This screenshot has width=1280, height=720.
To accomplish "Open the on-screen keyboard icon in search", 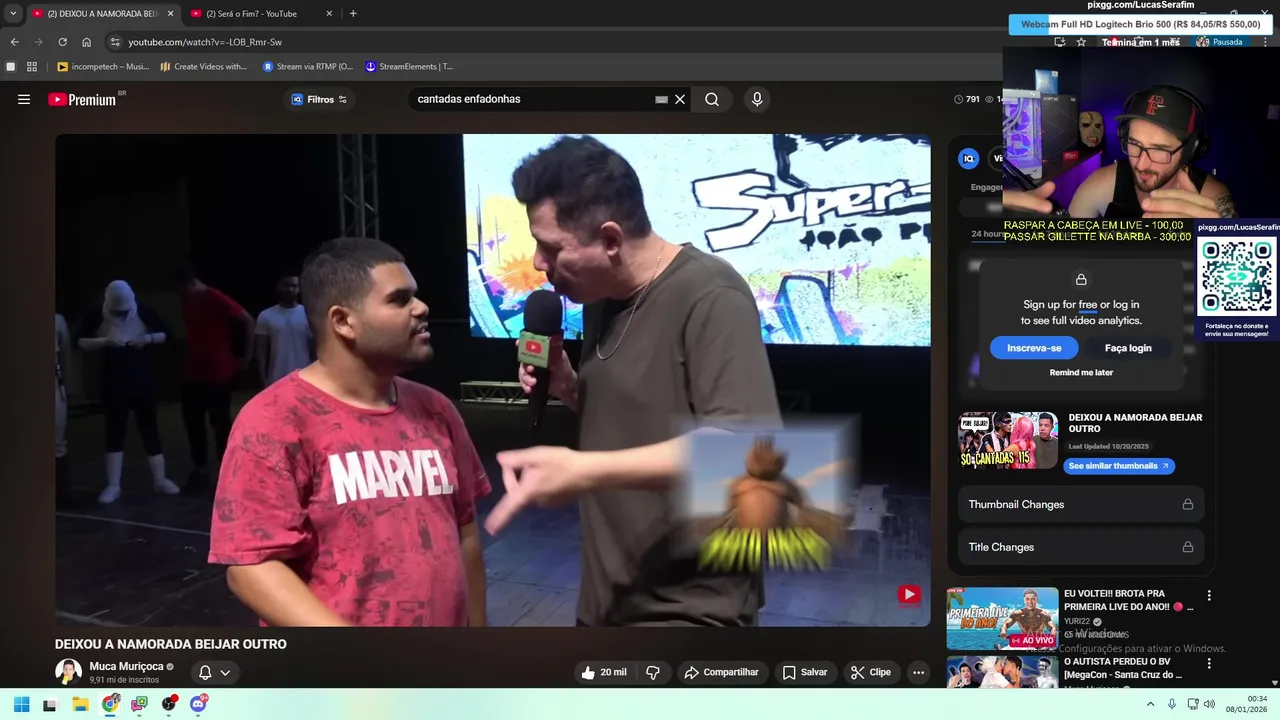I will (661, 99).
